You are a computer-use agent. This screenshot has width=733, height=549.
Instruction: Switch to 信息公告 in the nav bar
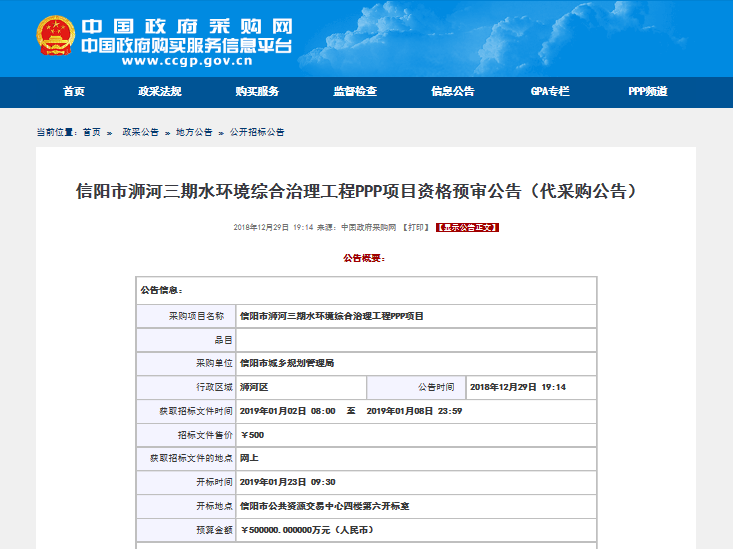point(452,92)
